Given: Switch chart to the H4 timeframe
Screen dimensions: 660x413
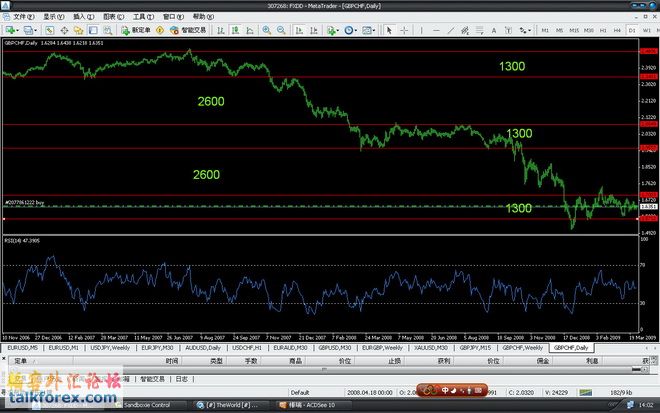Looking at the screenshot, I should (x=618, y=31).
